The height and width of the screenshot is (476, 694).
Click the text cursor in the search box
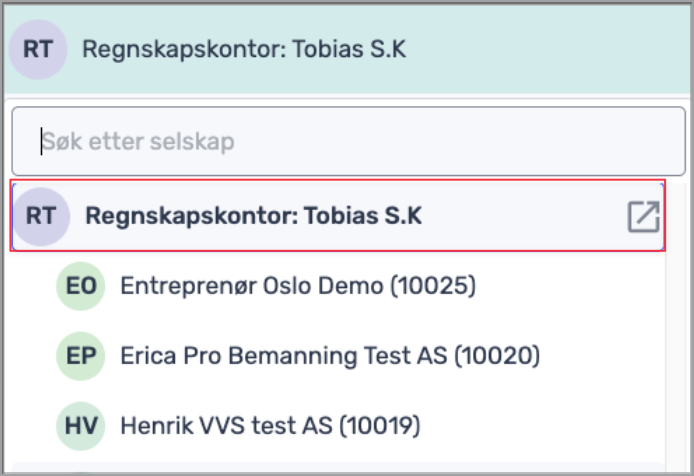pyautogui.click(x=42, y=142)
